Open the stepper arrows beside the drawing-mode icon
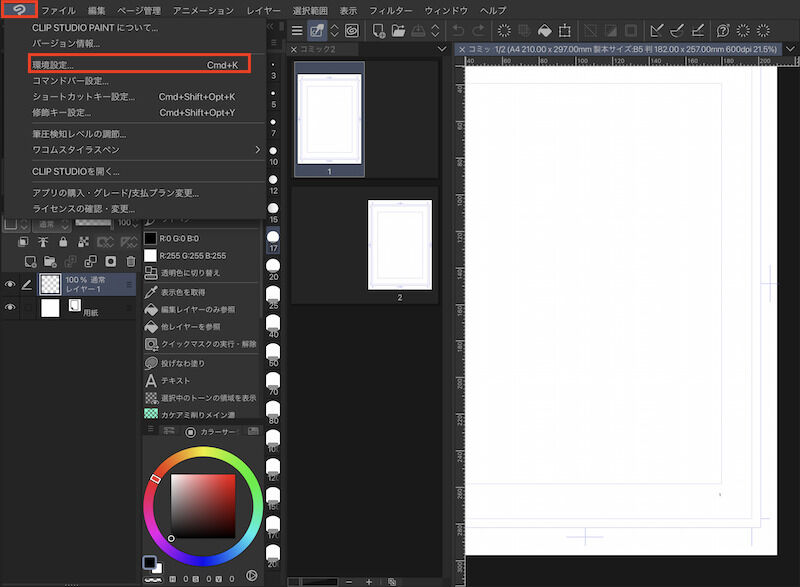This screenshot has height=587, width=800. (334, 31)
